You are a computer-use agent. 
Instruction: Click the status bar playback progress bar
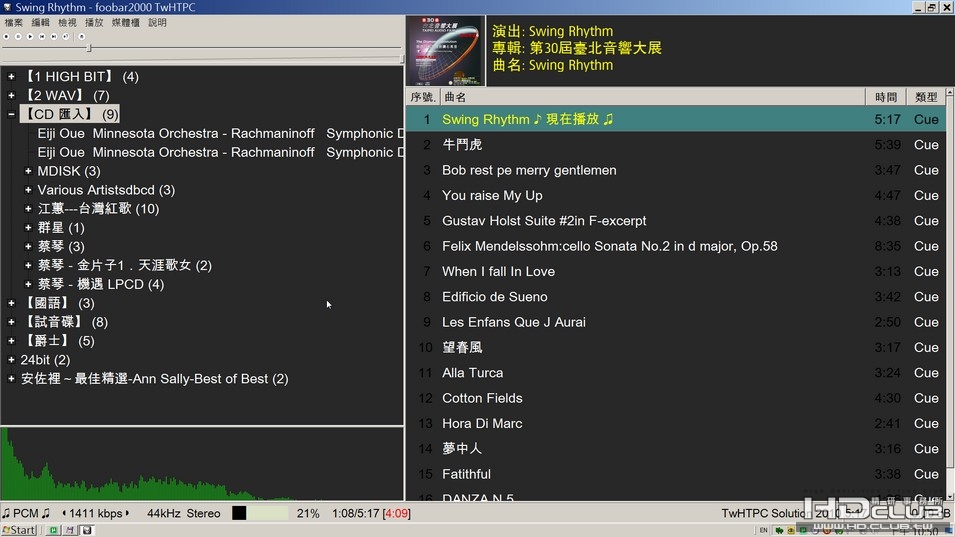(260, 513)
